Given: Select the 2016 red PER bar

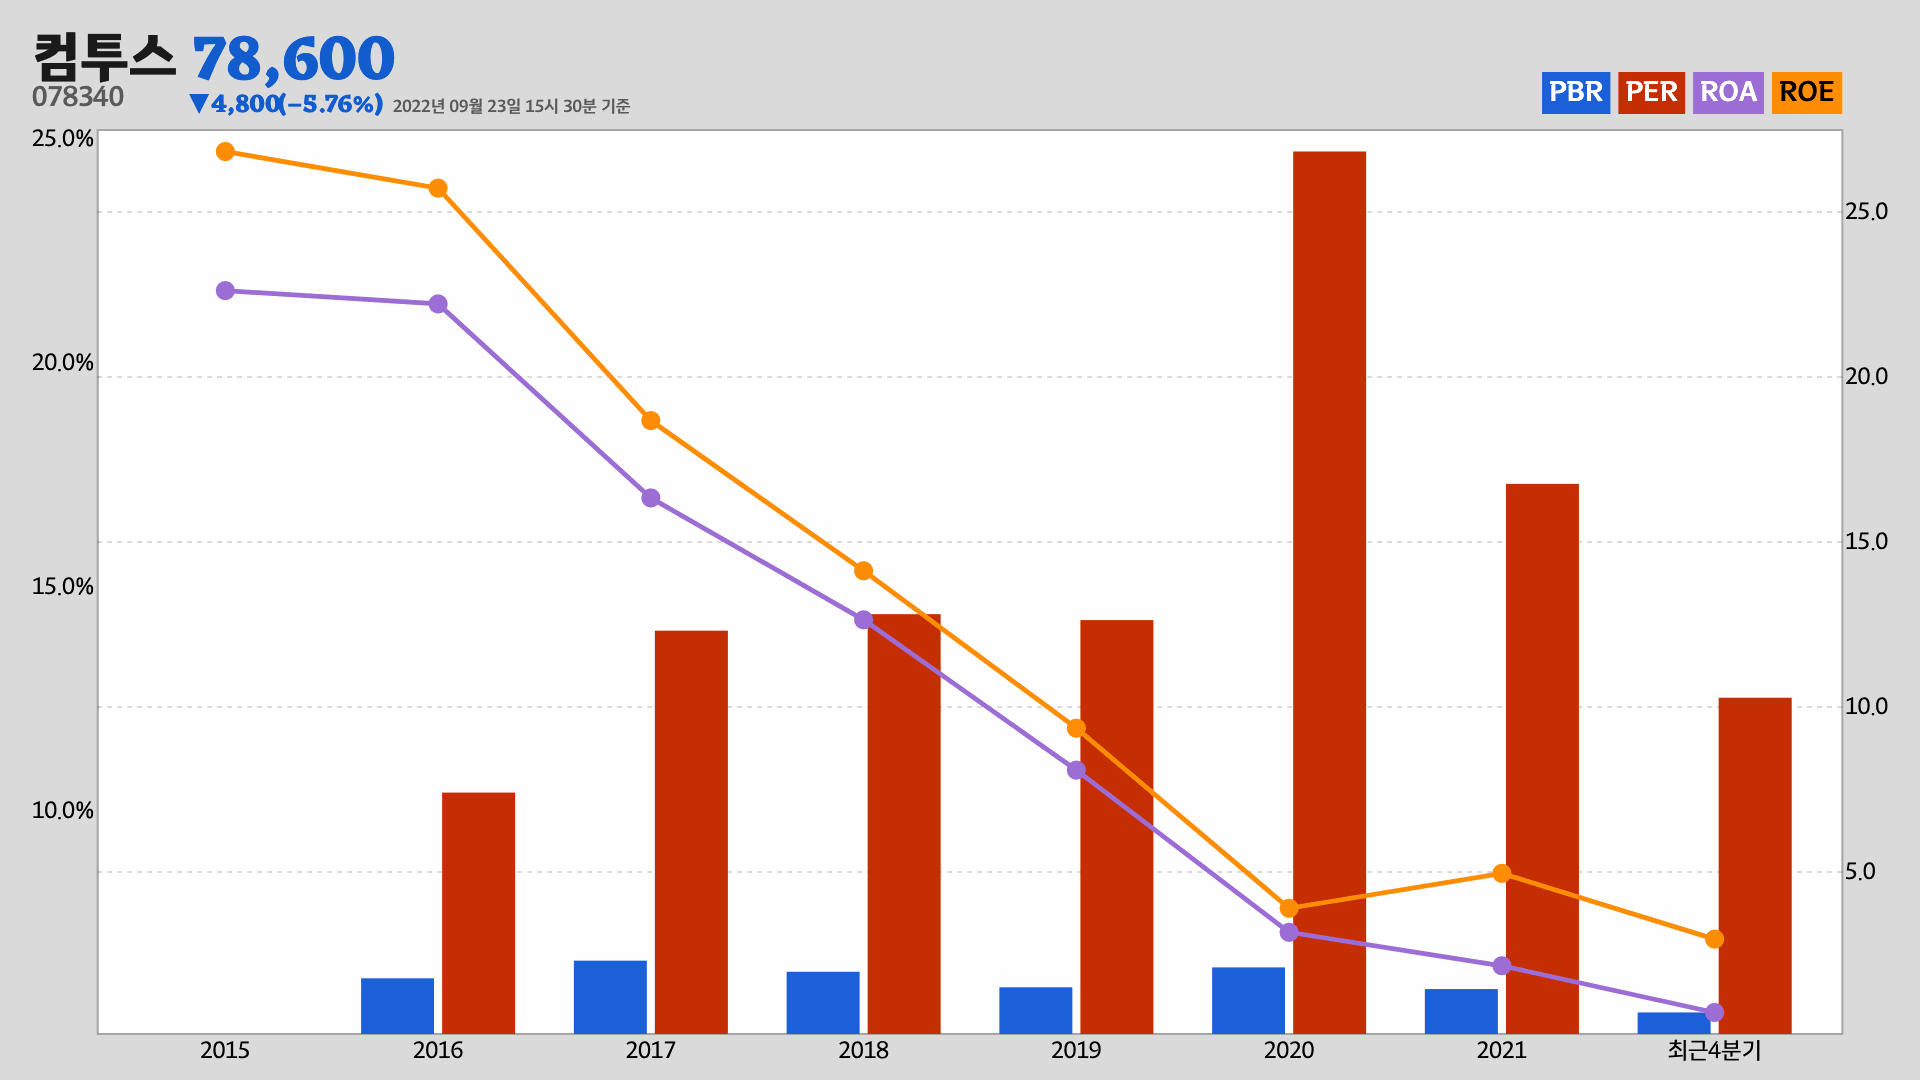Looking at the screenshot, I should click(x=478, y=913).
